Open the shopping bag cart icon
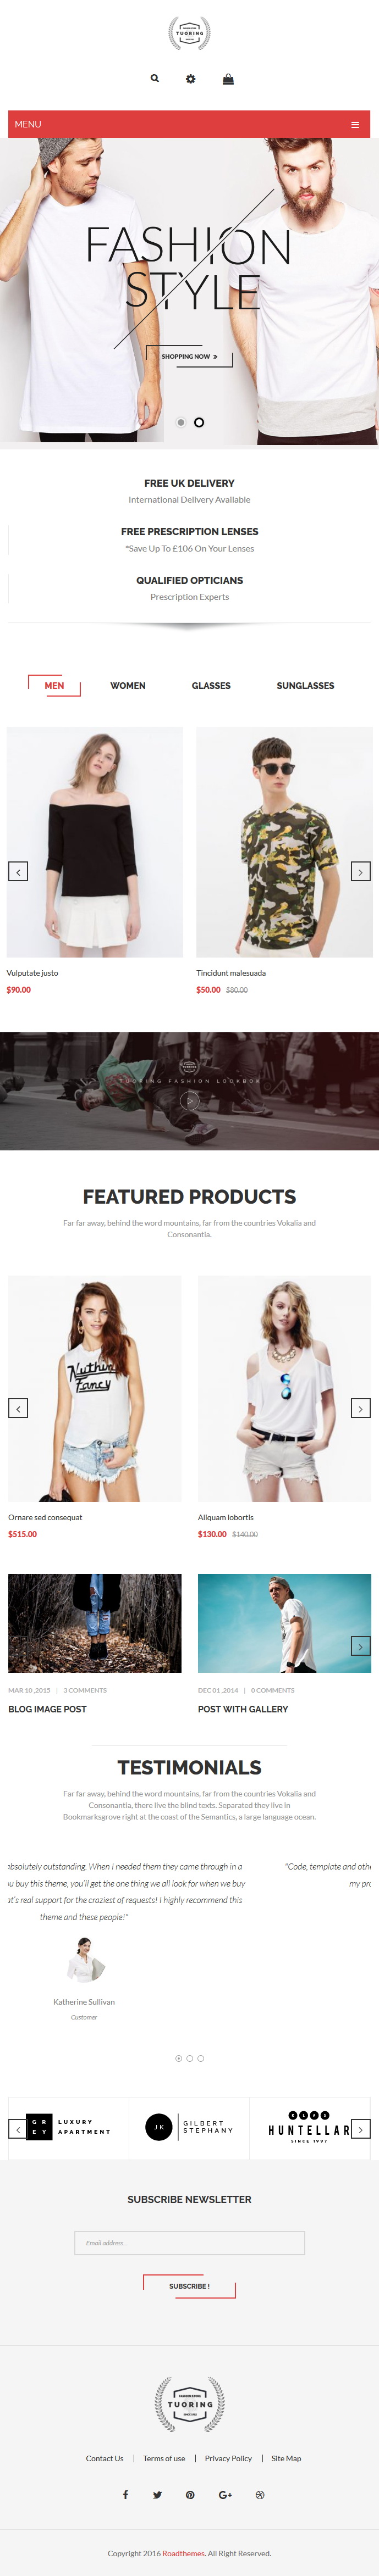This screenshot has height=2576, width=379. [x=228, y=79]
